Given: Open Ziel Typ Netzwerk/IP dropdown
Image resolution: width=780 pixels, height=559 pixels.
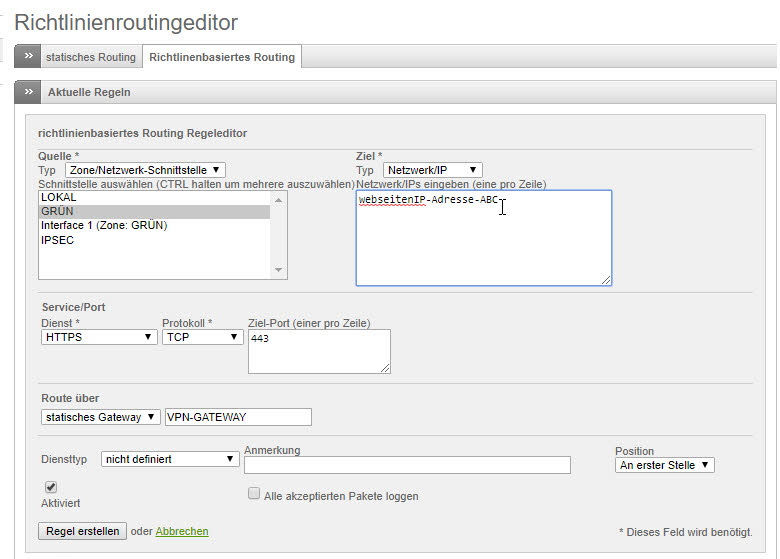Looking at the screenshot, I should tap(433, 171).
